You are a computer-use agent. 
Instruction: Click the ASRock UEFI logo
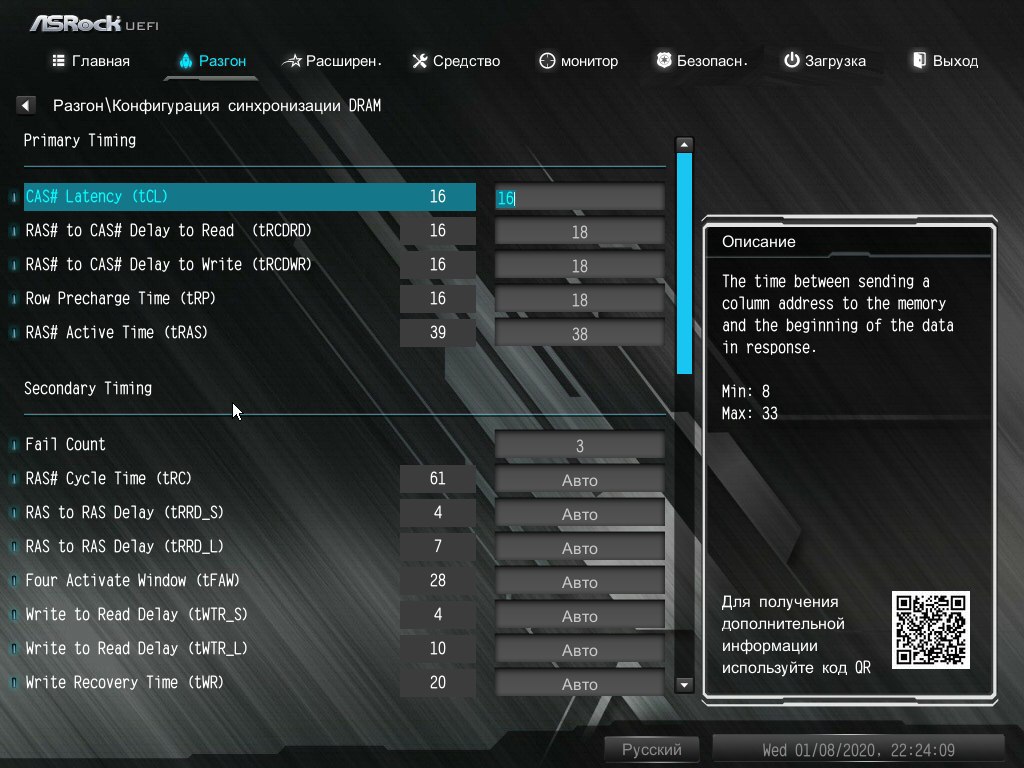point(94,24)
